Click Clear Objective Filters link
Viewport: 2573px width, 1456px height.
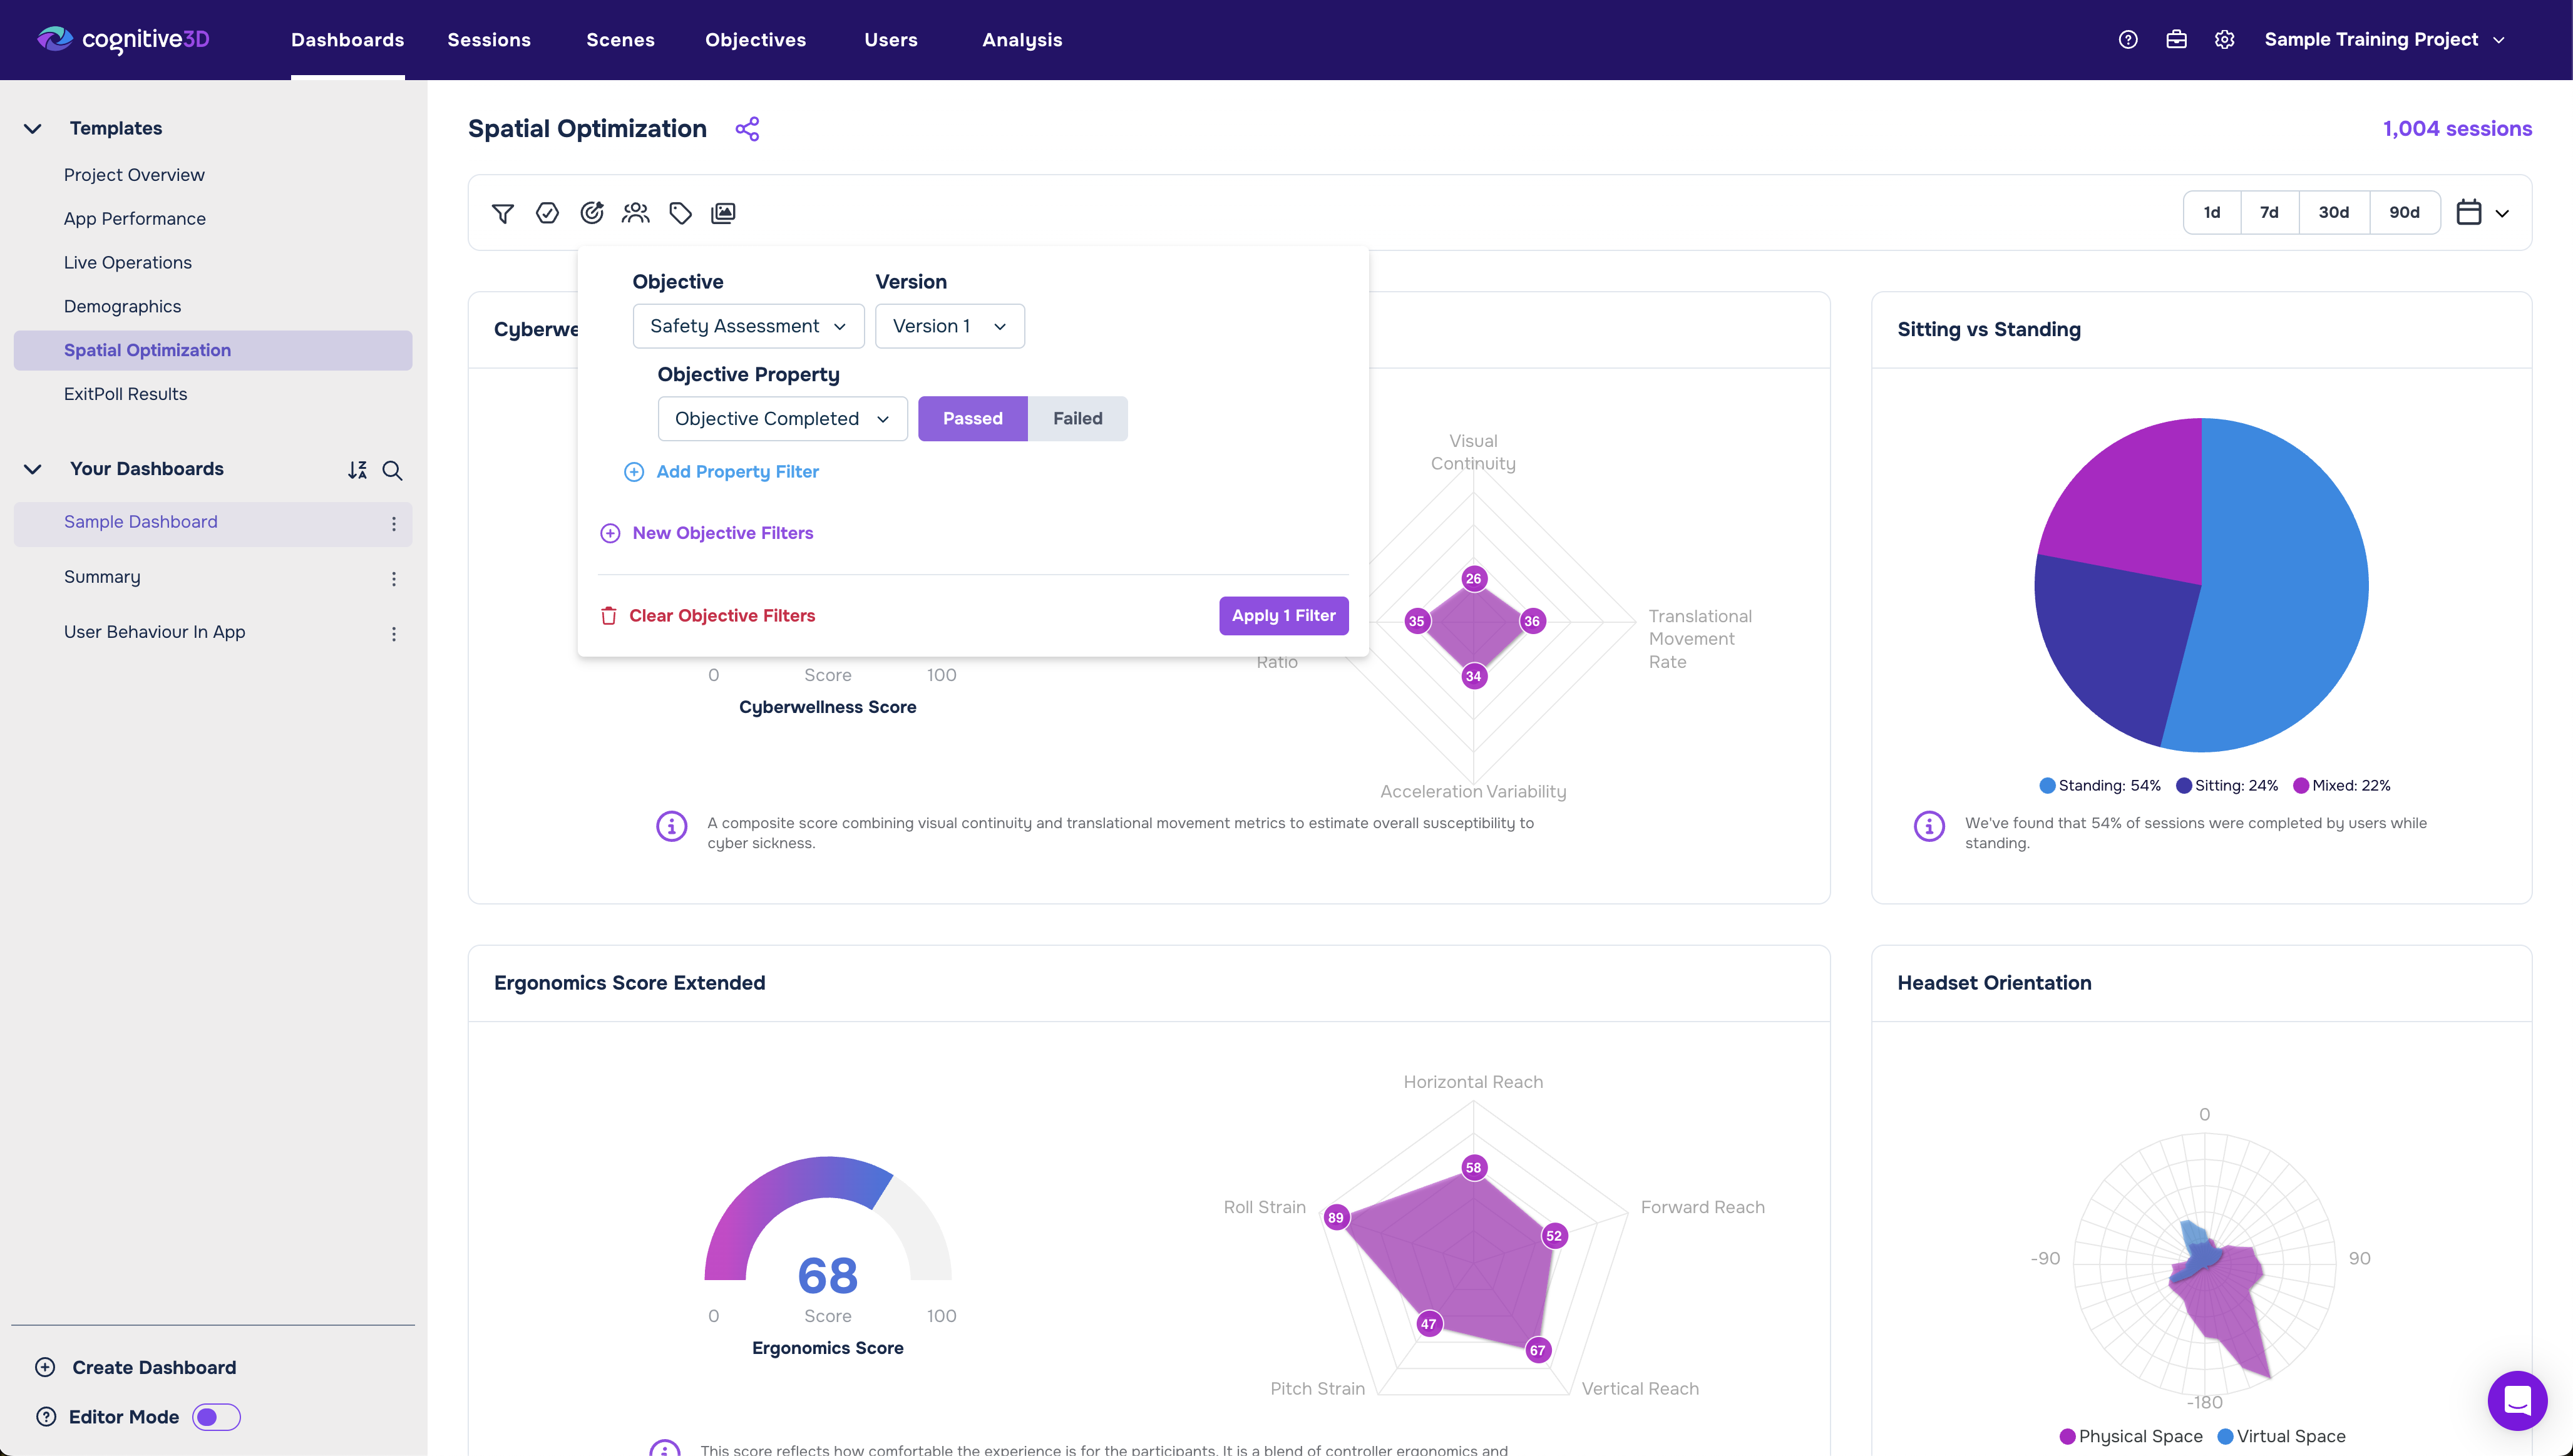coord(721,616)
